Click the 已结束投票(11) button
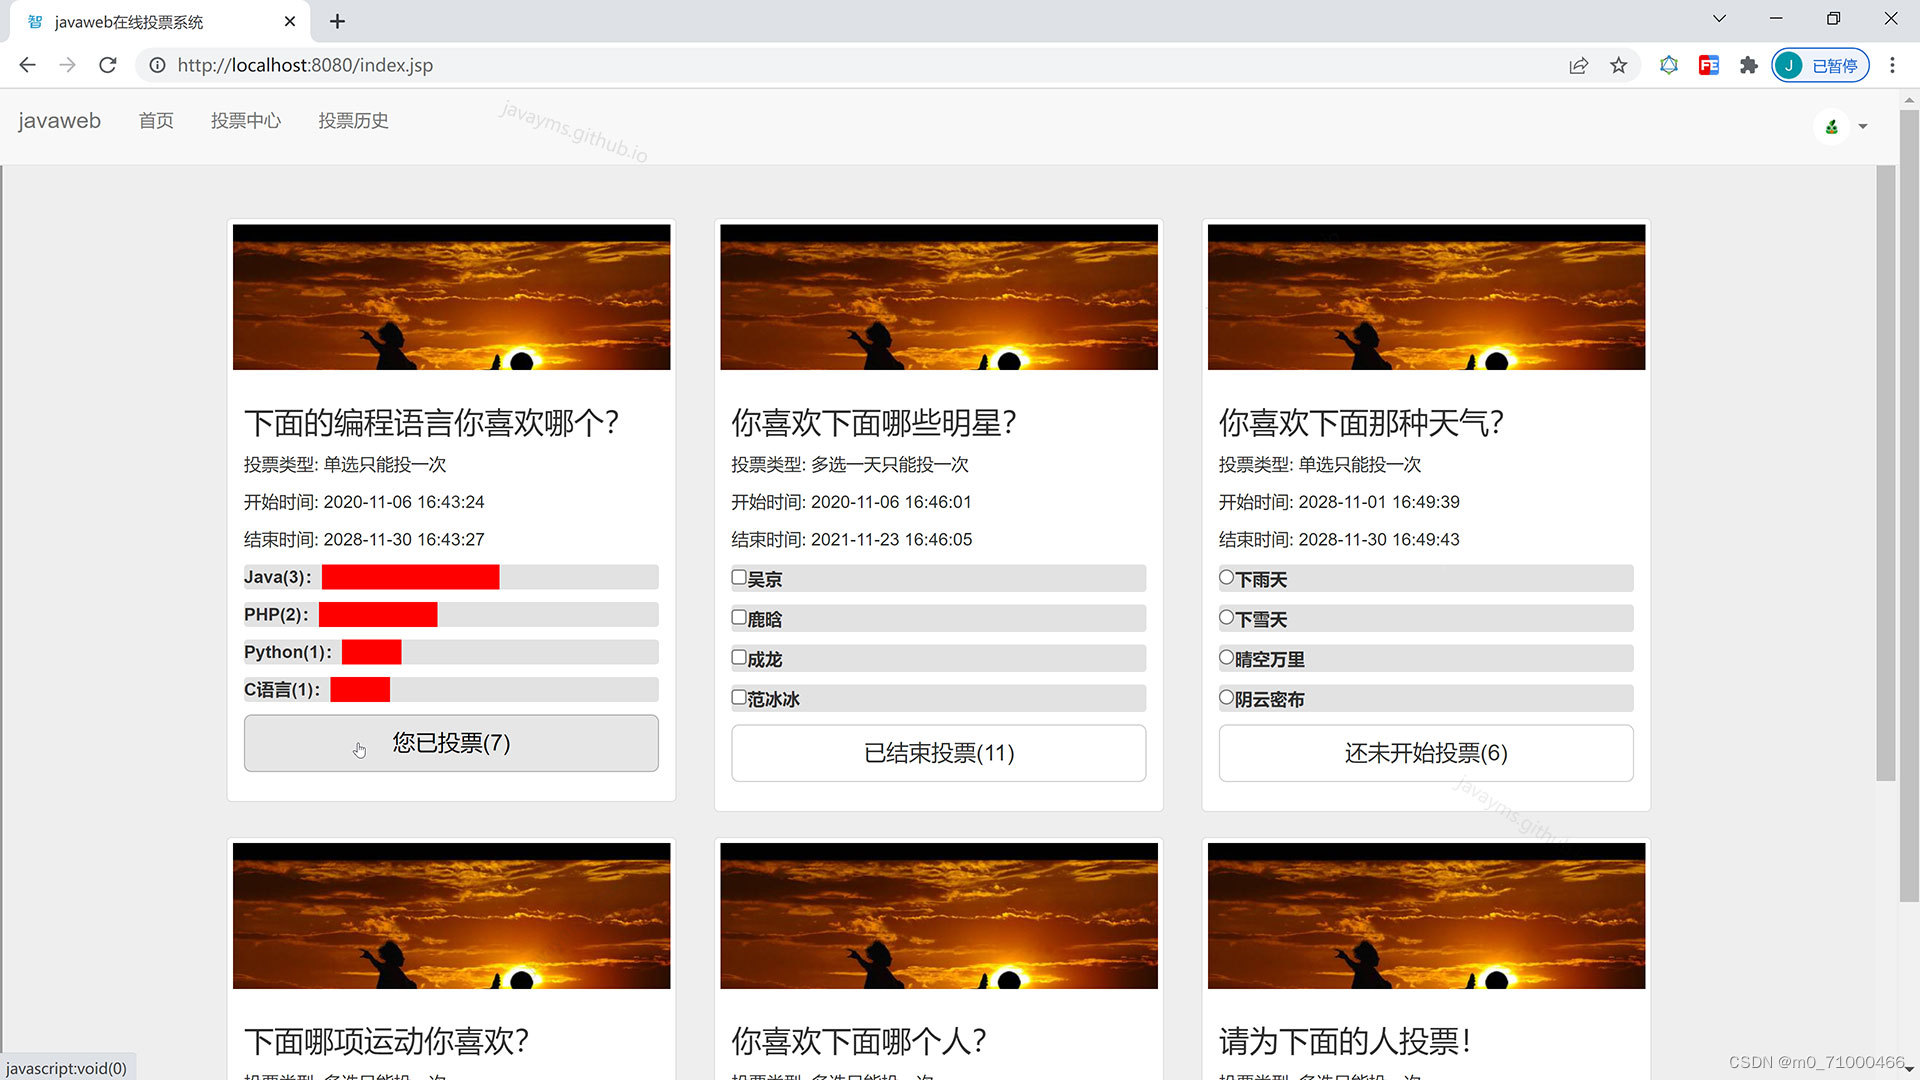The height and width of the screenshot is (1080, 1920). click(939, 753)
